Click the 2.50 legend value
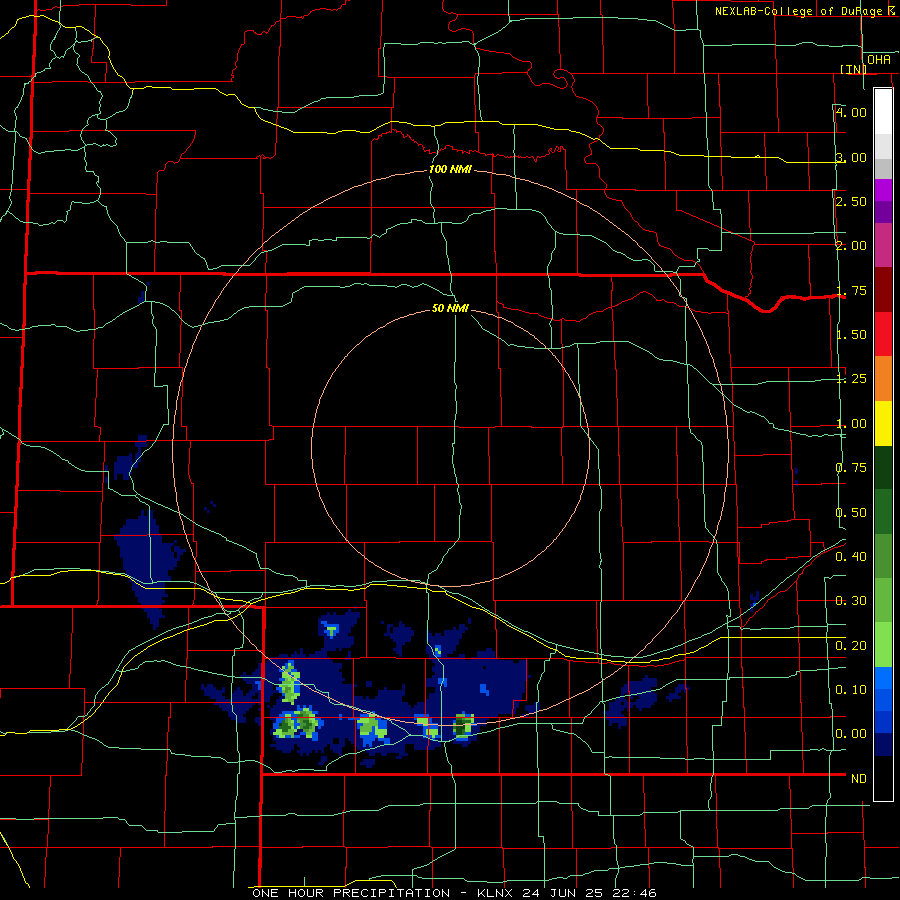The width and height of the screenshot is (900, 900). [851, 201]
